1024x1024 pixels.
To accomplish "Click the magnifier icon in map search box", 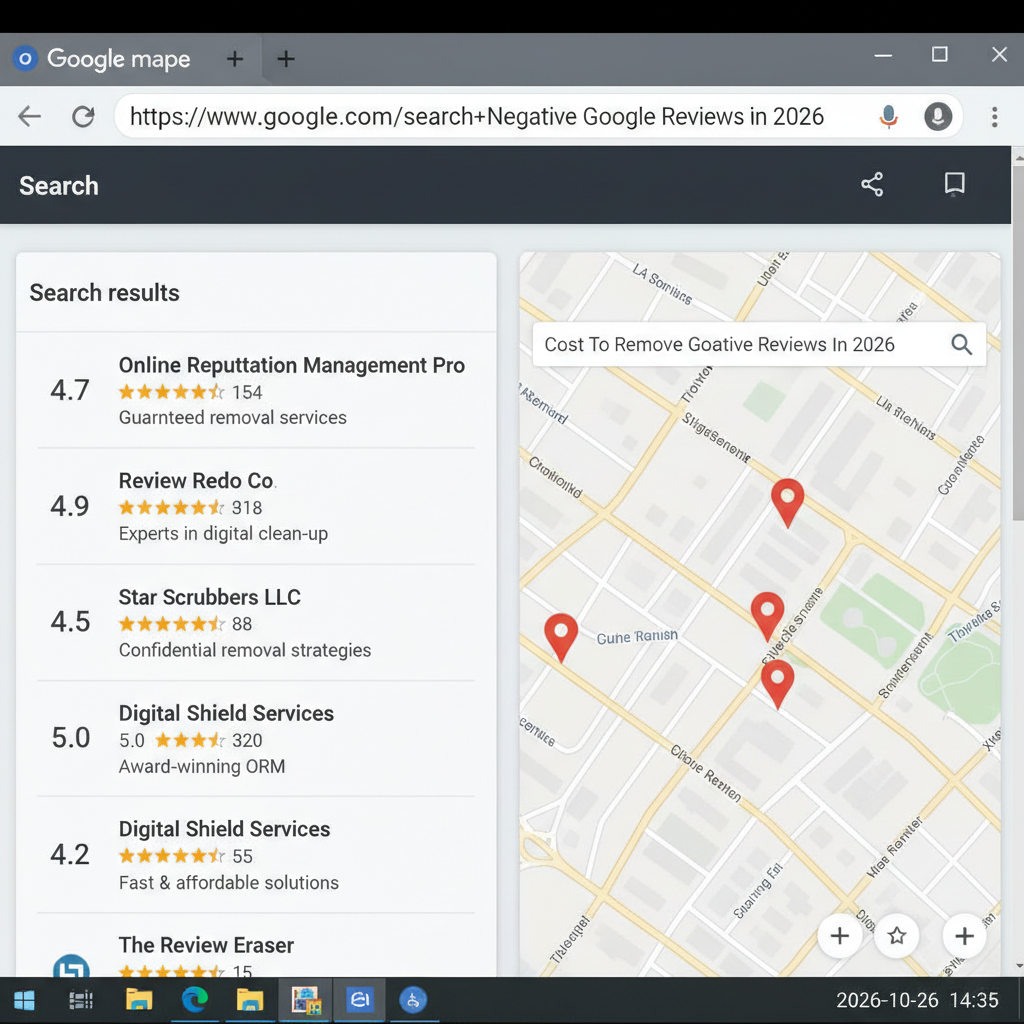I will (961, 344).
